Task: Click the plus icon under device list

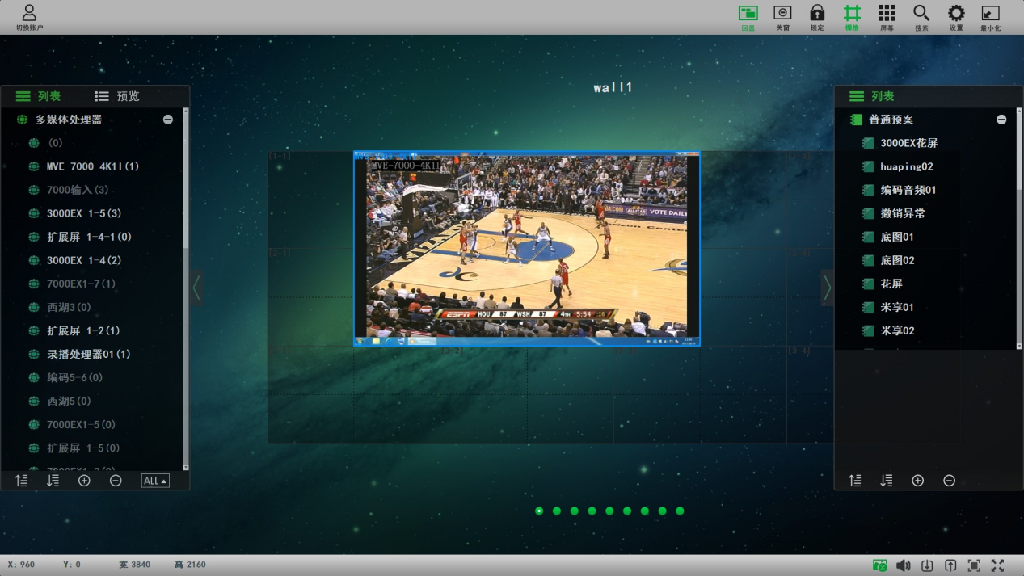Action: coord(84,481)
